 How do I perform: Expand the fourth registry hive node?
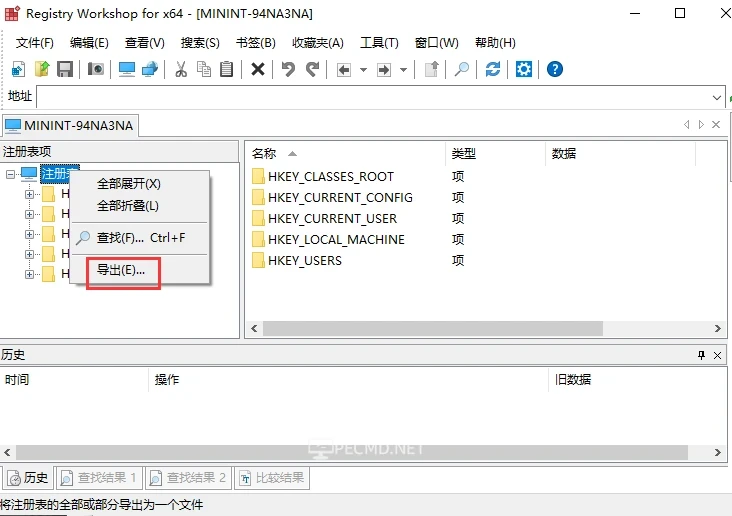(x=29, y=254)
